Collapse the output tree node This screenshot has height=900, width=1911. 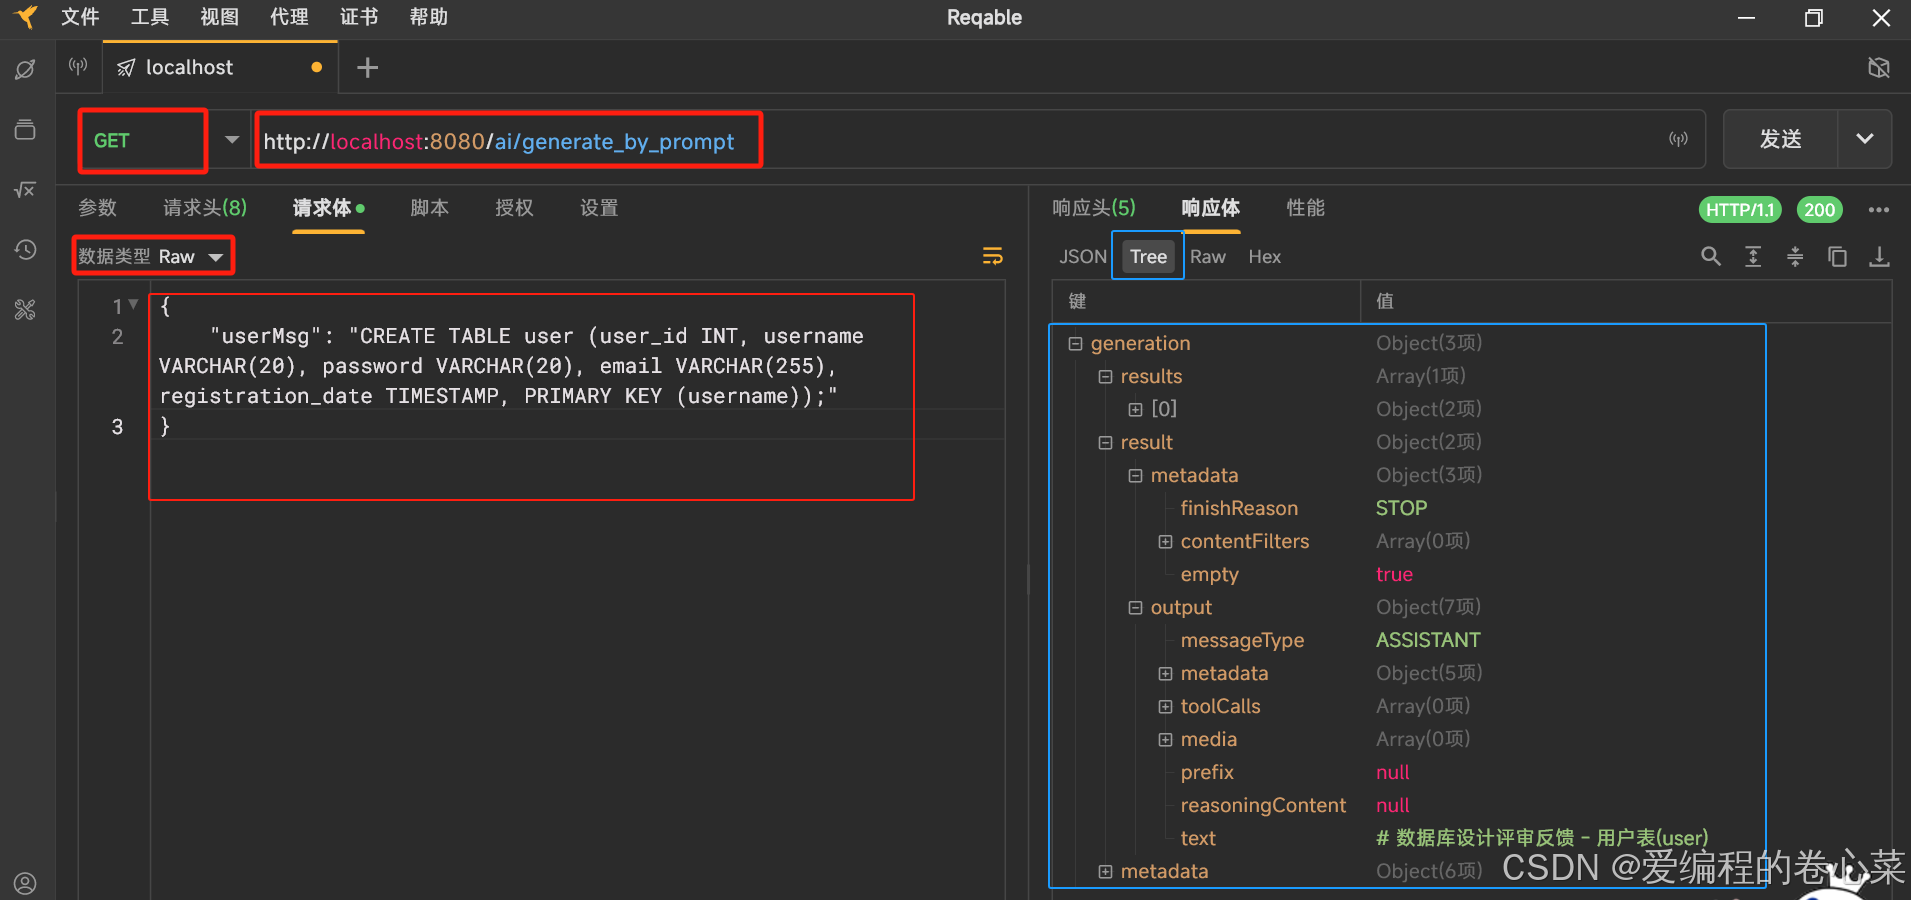(x=1135, y=607)
